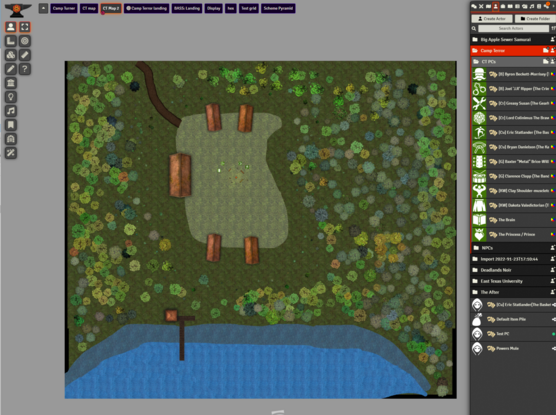This screenshot has height=415, width=556.
Task: Open the Journal open-book sidebar tab
Action: [x=510, y=6]
